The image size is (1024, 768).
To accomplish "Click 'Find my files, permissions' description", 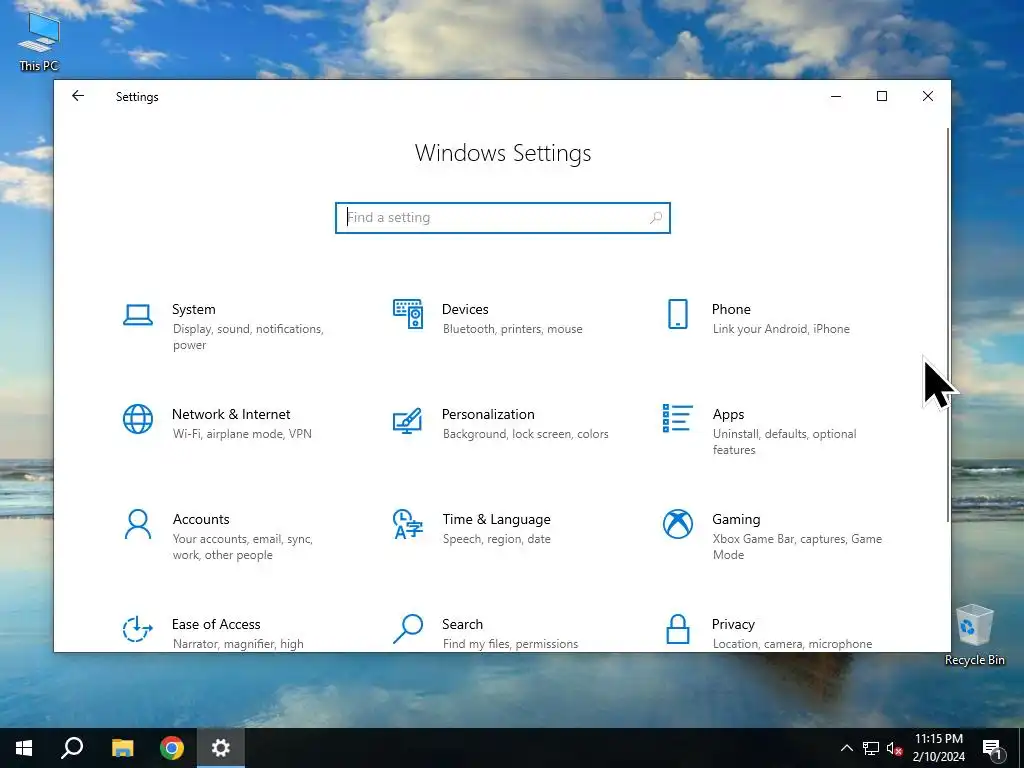I will tap(511, 644).
